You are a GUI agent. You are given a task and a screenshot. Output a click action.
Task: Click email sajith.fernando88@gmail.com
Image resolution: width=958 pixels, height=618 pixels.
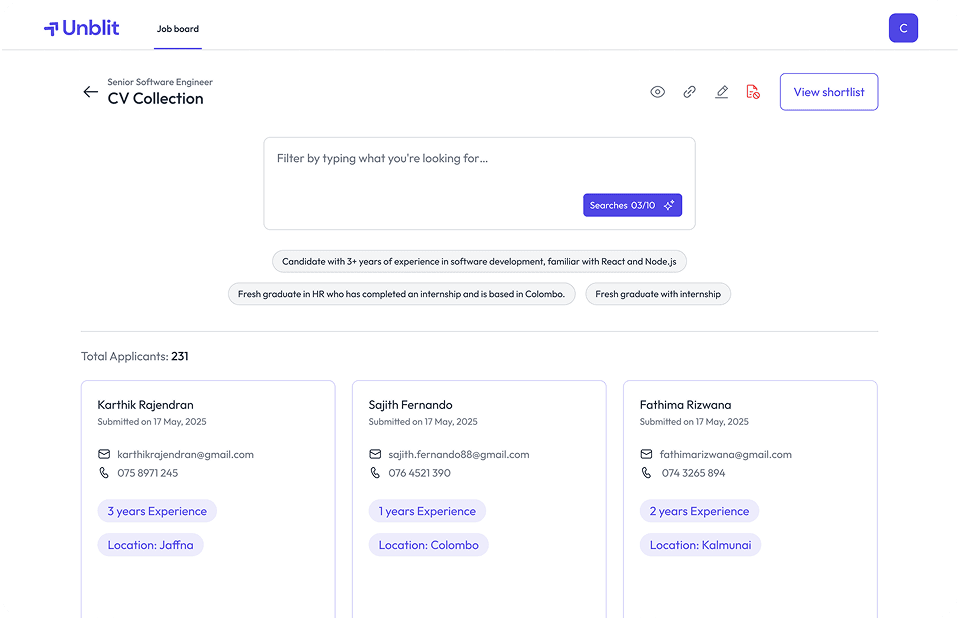coord(459,454)
